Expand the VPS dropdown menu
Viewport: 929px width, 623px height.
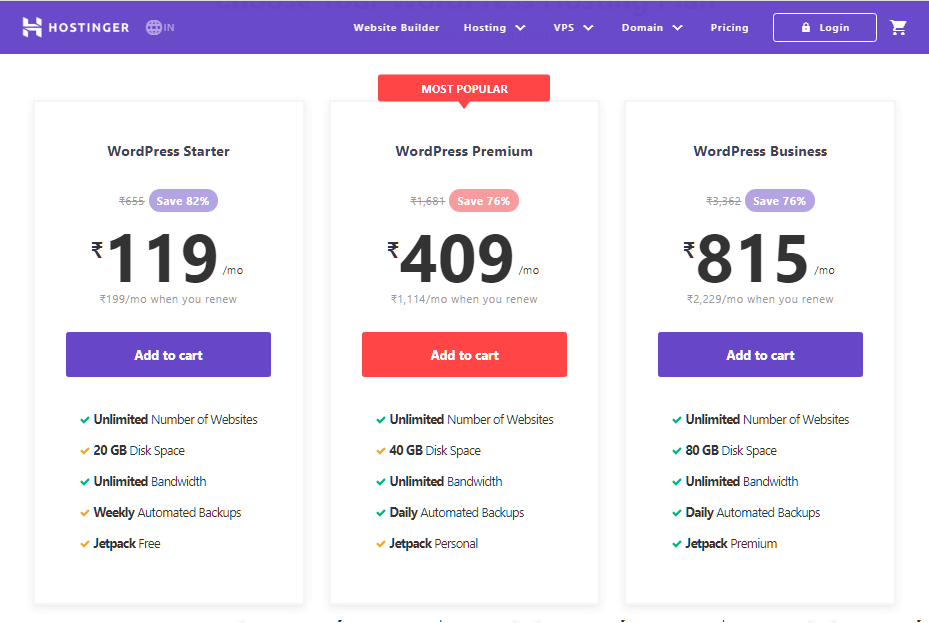(573, 27)
